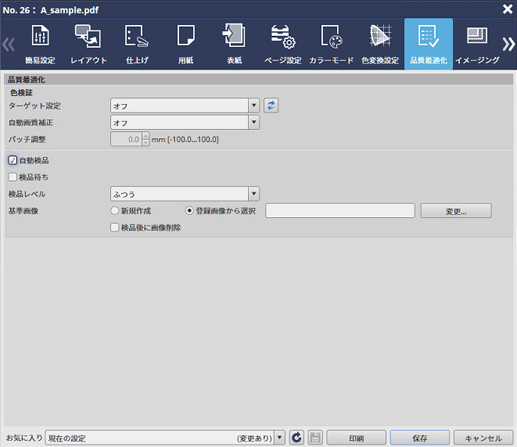Enable the 検品待ち checkbox
Image resolution: width=517 pixels, height=447 pixels.
pyautogui.click(x=12, y=177)
